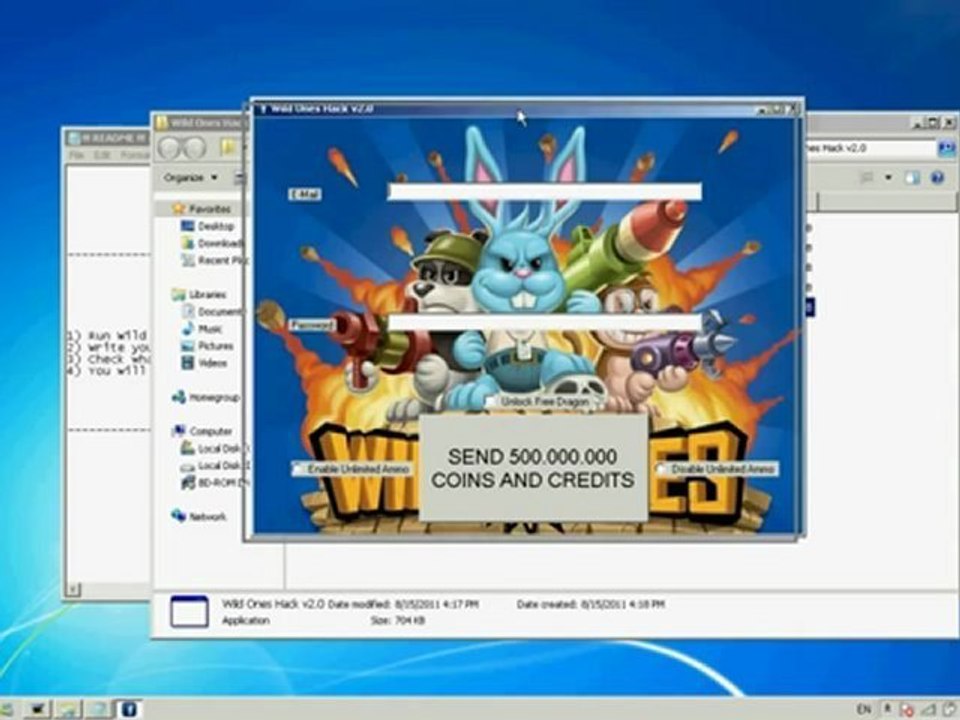Open the File menu in README Notepad

coord(77,155)
